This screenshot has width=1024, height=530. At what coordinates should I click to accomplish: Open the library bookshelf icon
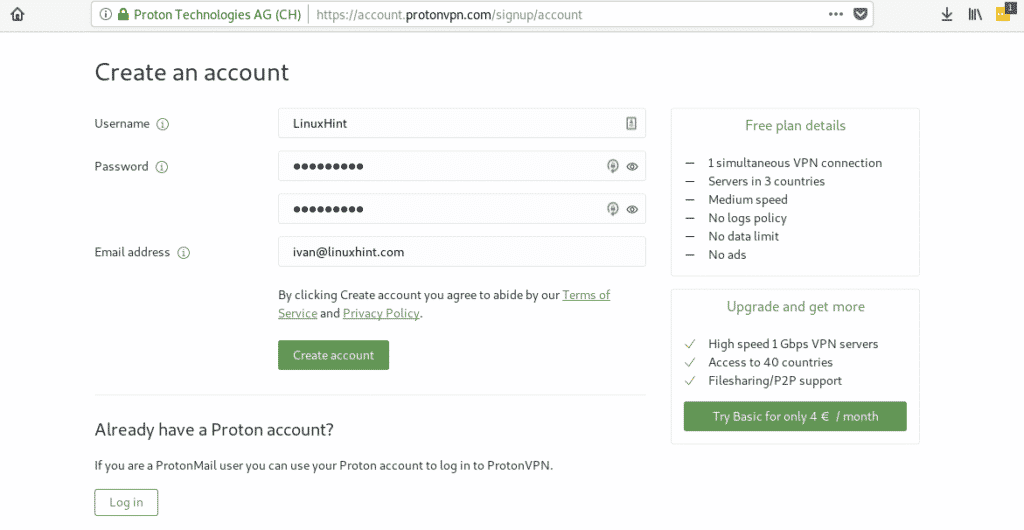click(x=975, y=14)
